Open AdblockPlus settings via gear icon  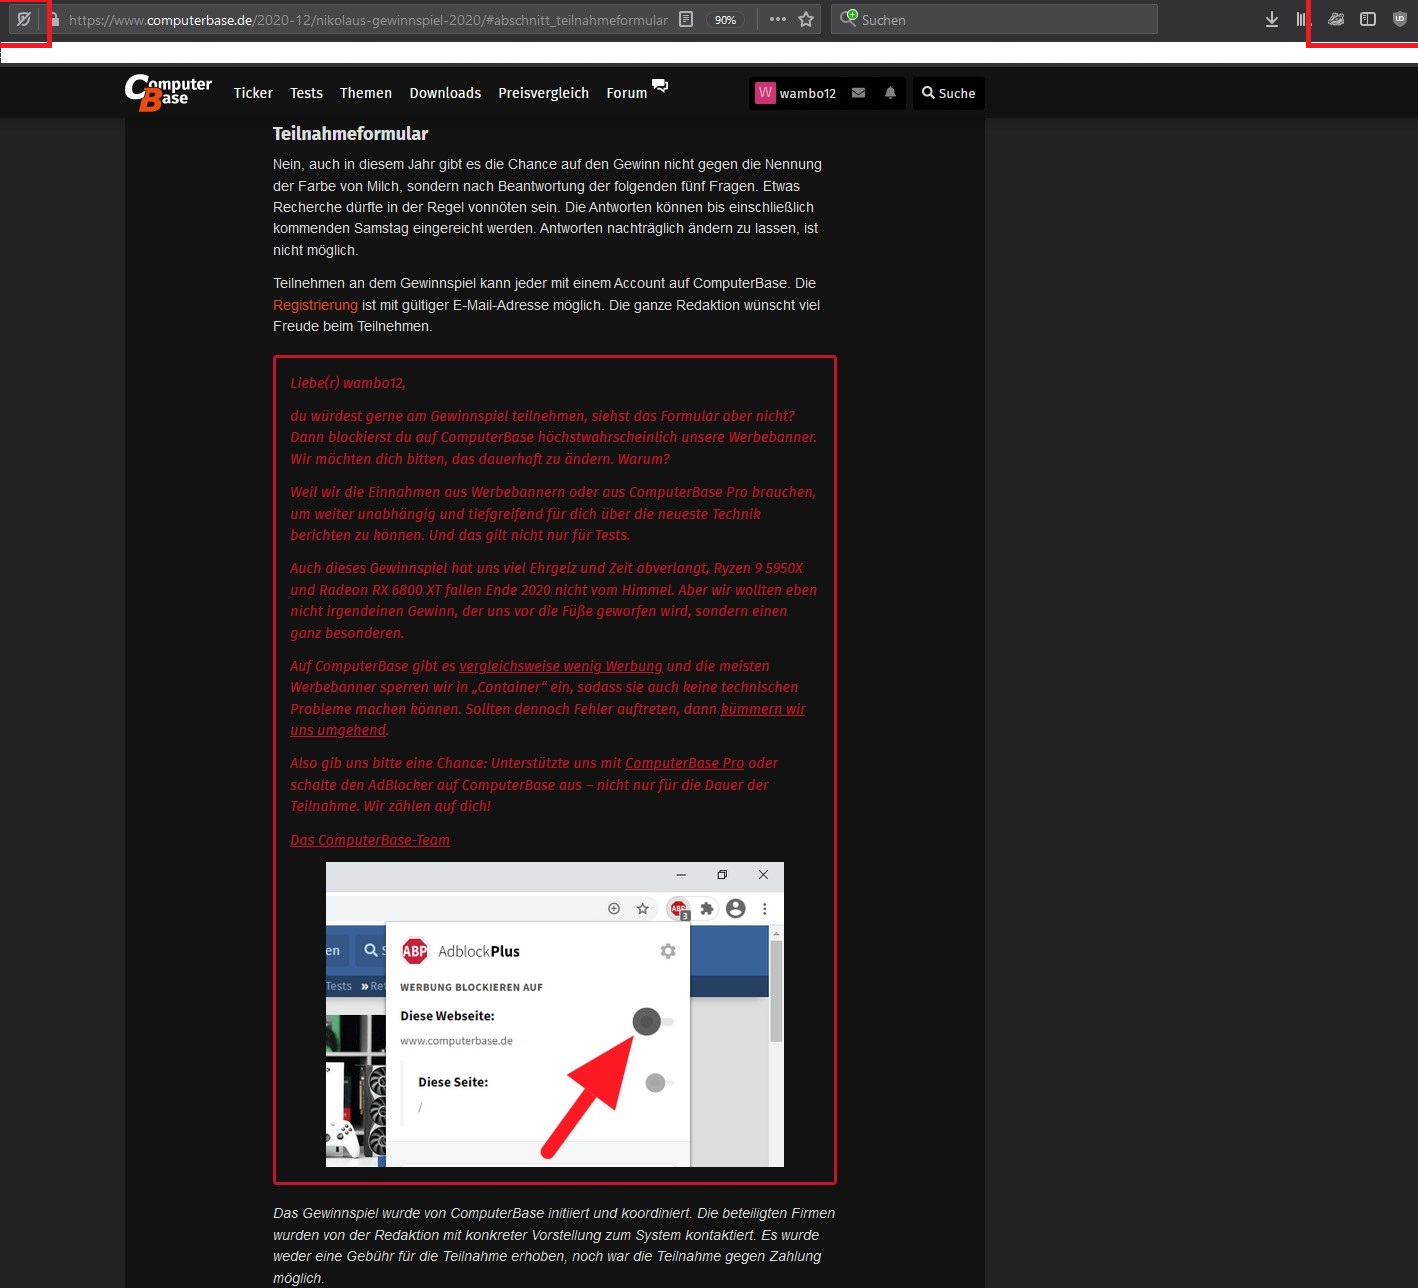coord(668,951)
